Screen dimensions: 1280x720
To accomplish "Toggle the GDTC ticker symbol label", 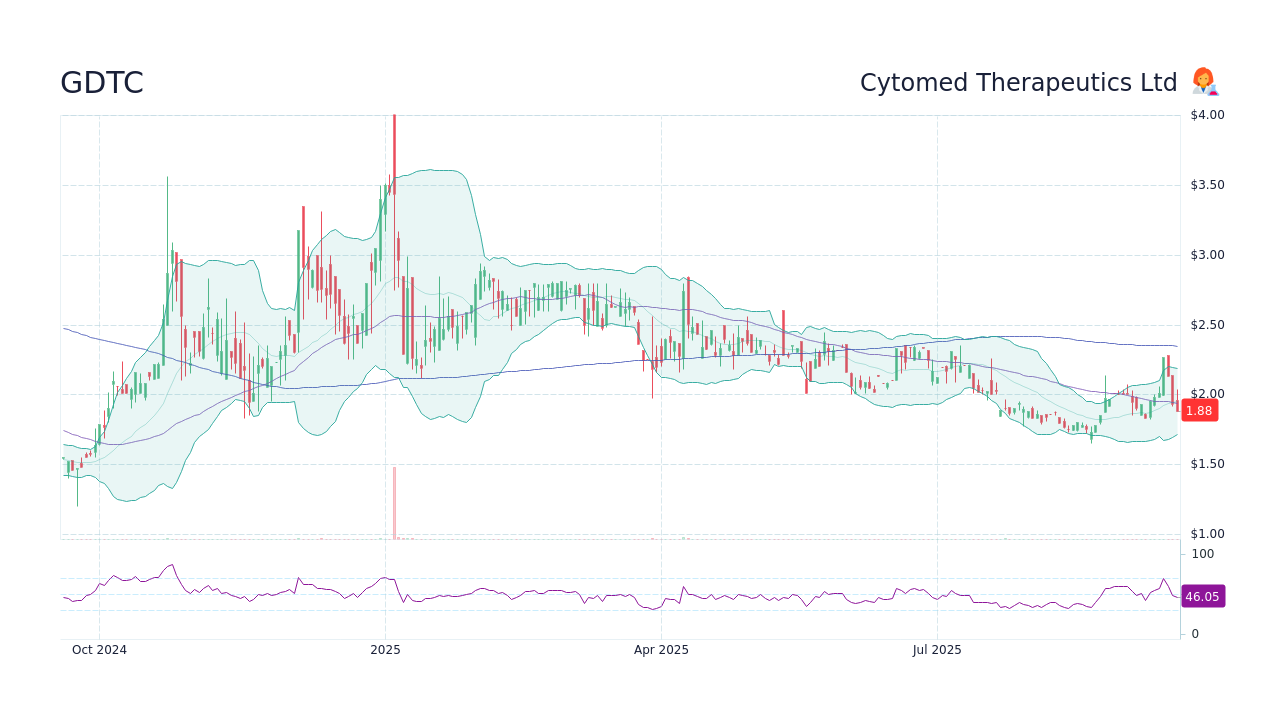I will tap(101, 82).
